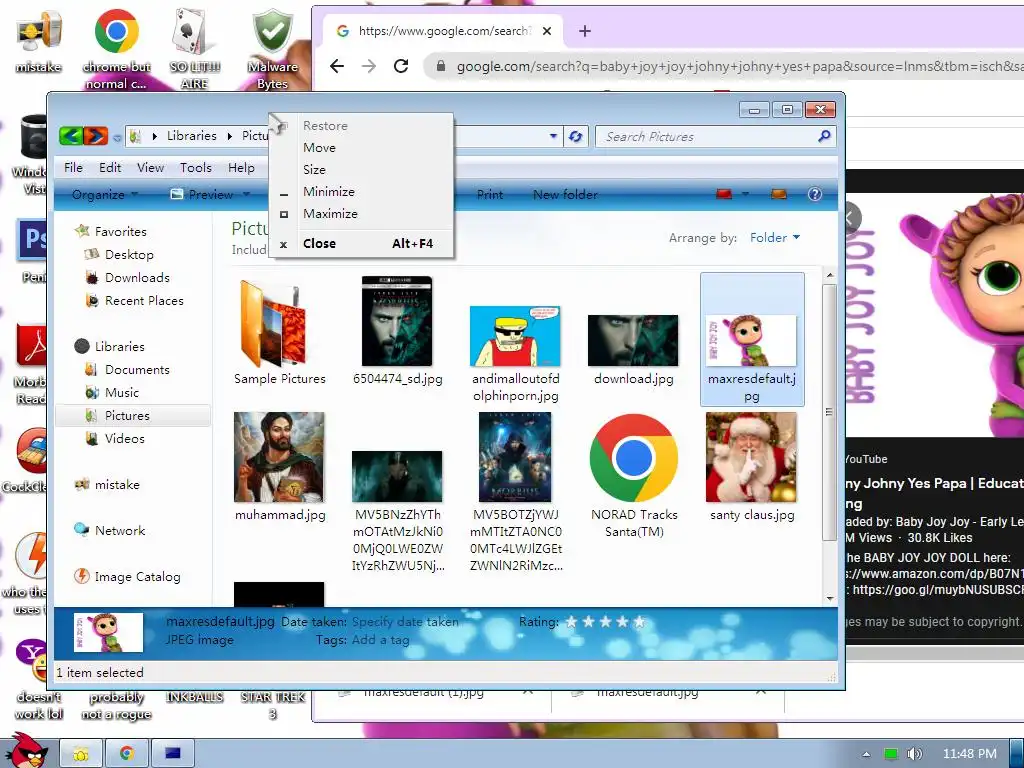Screen dimensions: 1024x768
Task: Open Network in the navigation pane
Action: click(x=120, y=530)
